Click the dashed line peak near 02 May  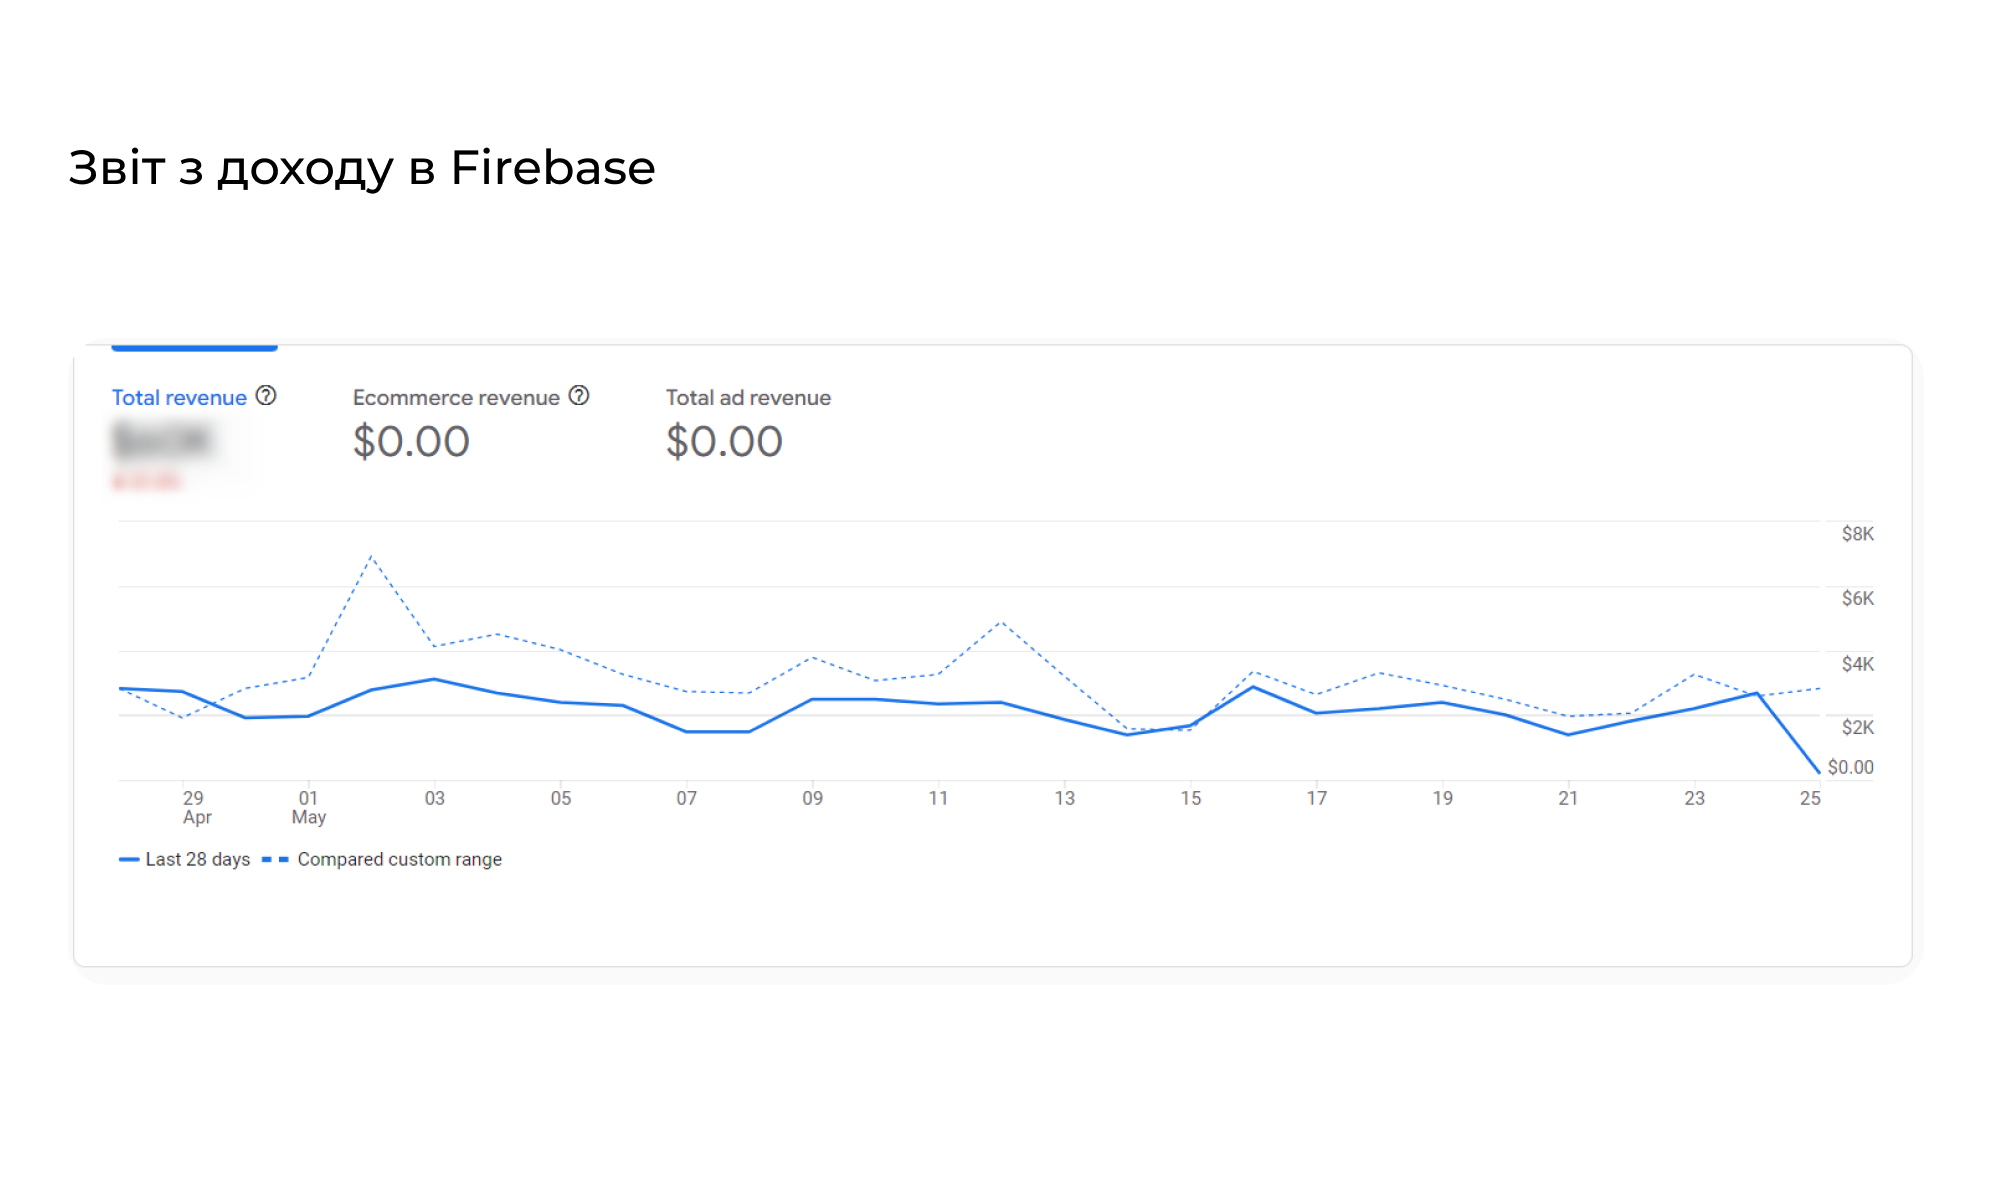pos(371,556)
